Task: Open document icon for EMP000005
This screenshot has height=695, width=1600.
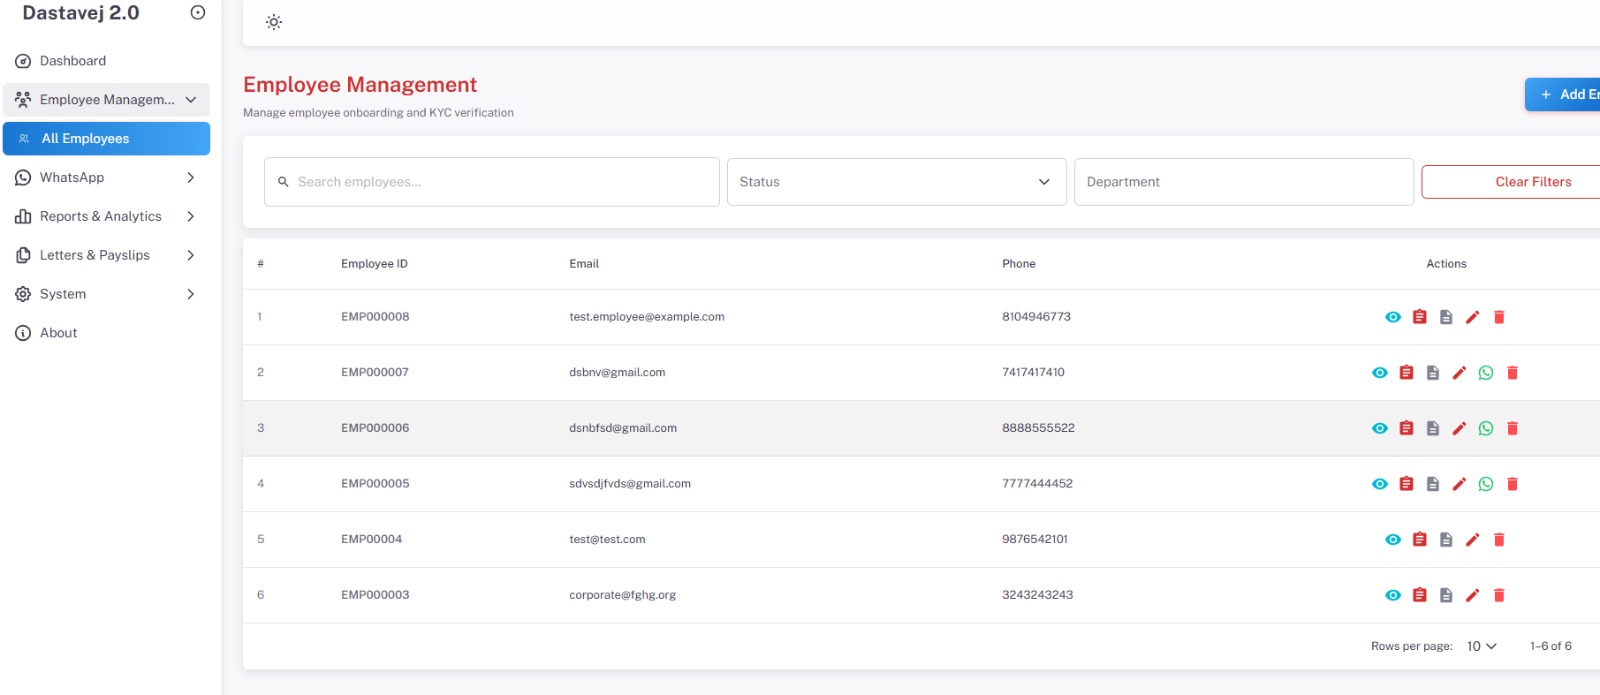Action: [1433, 484]
